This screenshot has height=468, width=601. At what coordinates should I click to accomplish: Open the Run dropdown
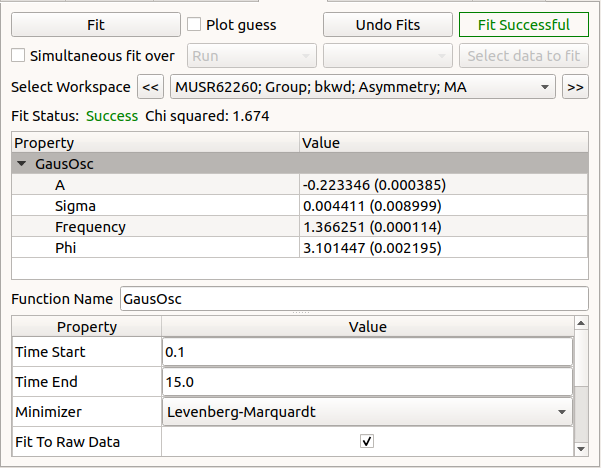tap(252, 56)
